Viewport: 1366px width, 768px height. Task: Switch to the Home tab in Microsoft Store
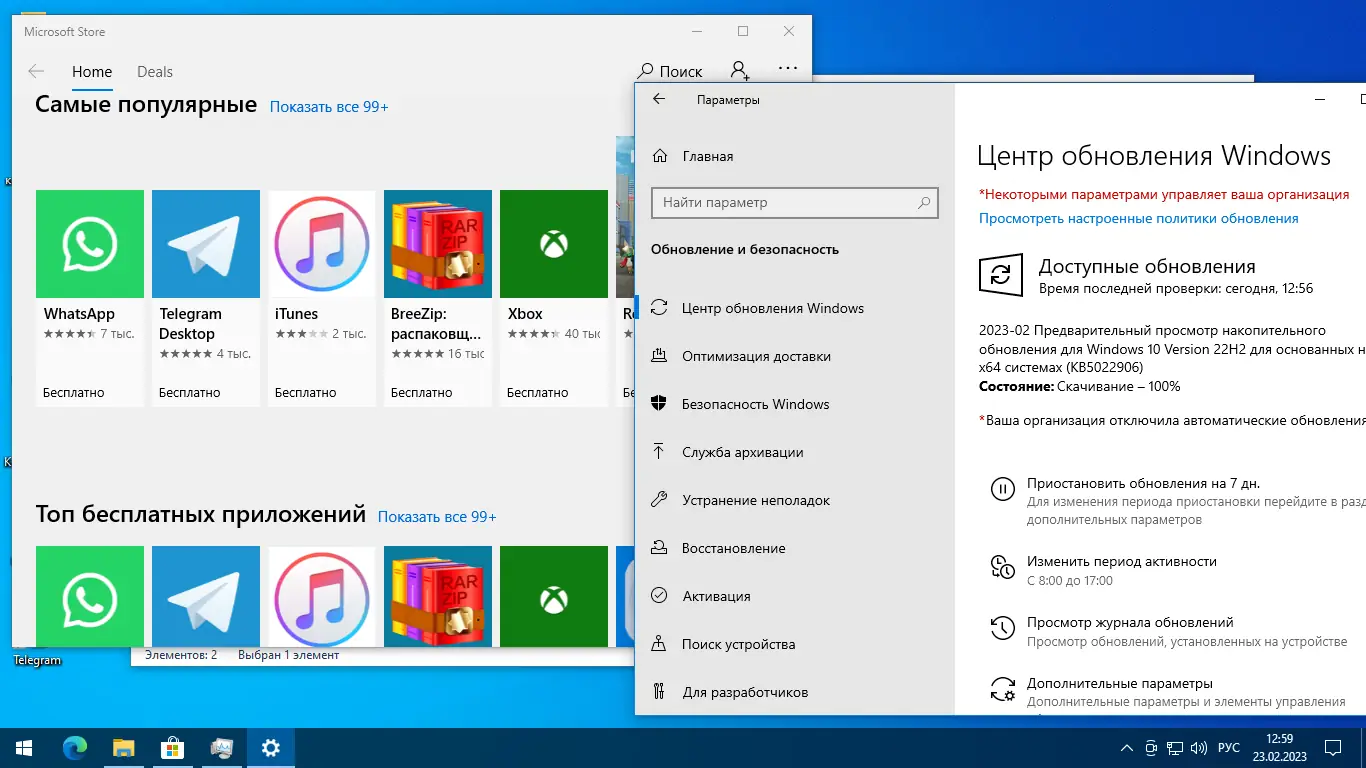tap(92, 72)
